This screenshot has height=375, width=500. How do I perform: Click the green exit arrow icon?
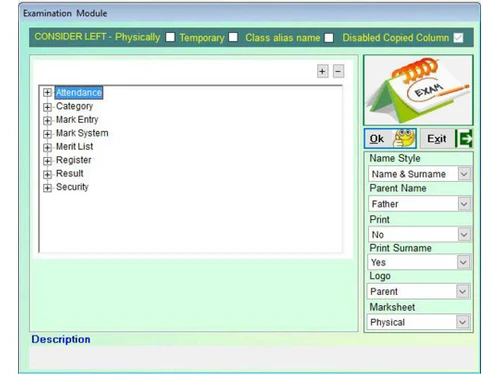click(465, 138)
